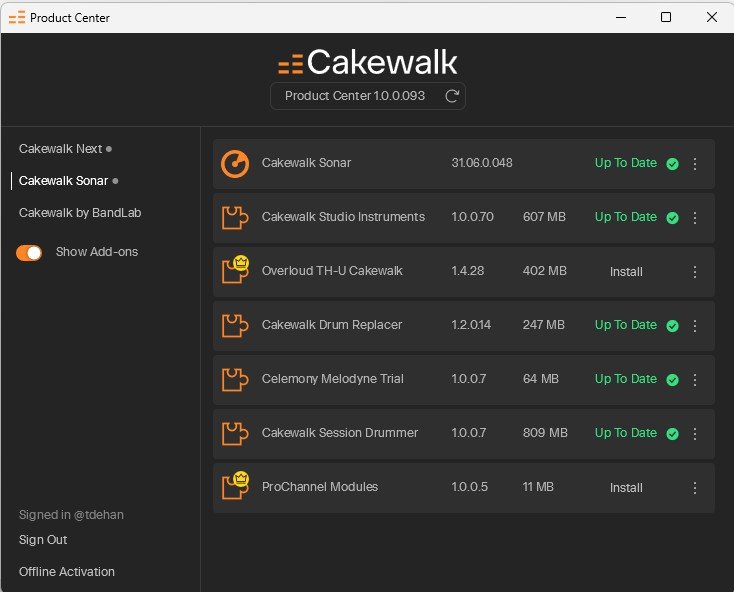Click the green checkmark on Drum Replacer row
Viewport: 734px width, 592px height.
pyautogui.click(x=673, y=326)
